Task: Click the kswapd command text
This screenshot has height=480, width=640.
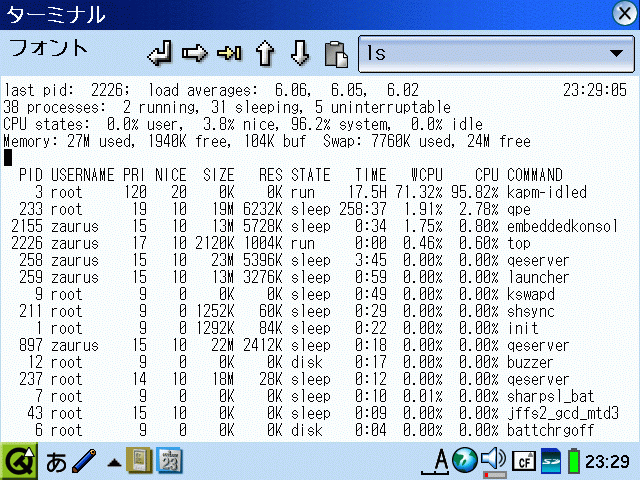Action: 531,294
